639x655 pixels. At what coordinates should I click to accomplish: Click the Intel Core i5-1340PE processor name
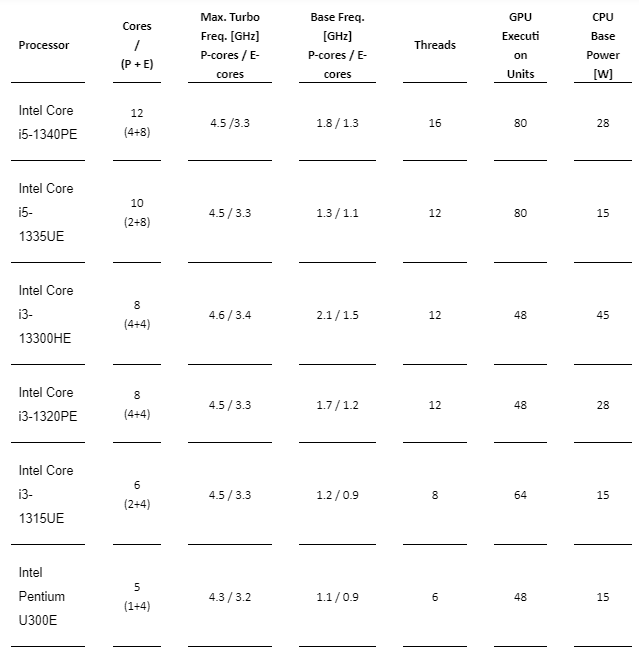[x=48, y=123]
